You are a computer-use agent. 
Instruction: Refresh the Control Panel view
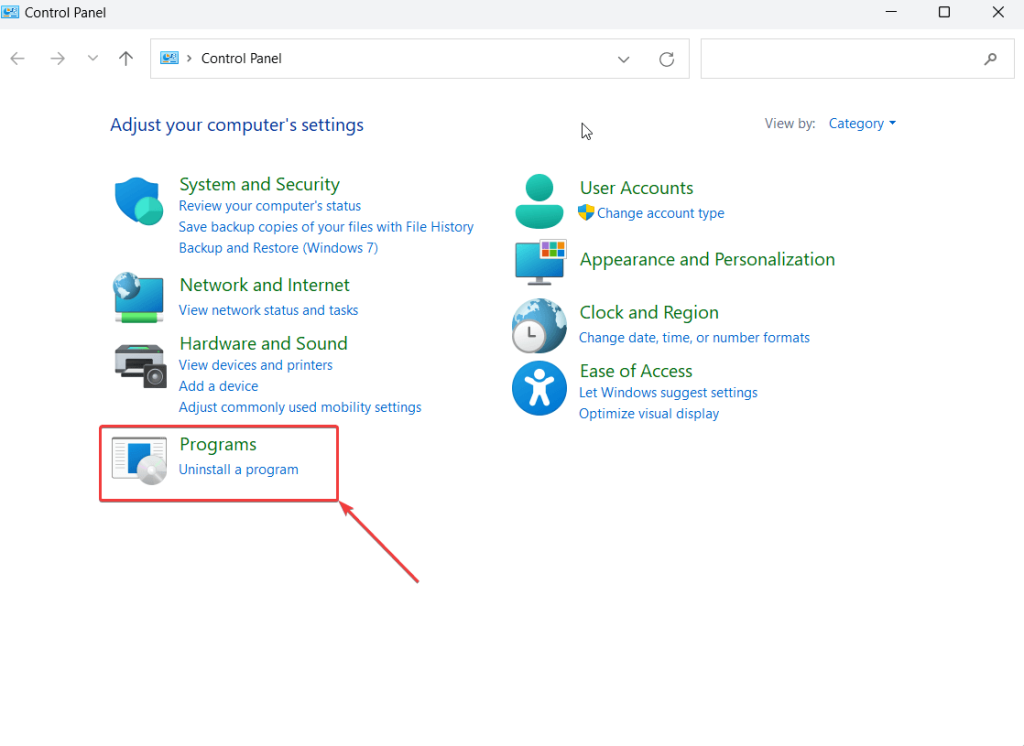pyautogui.click(x=667, y=59)
